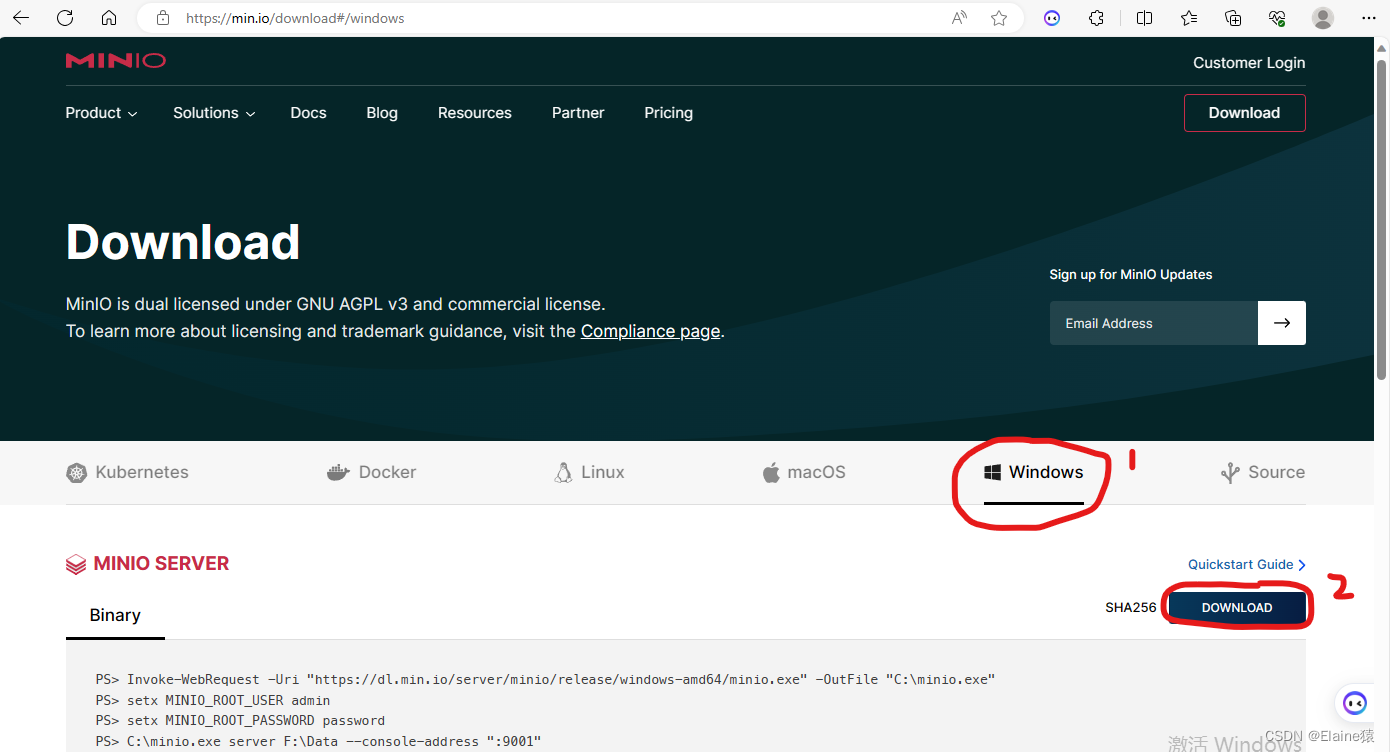Click the MinIO Server stack icon
Image resolution: width=1390 pixels, height=752 pixels.
coord(76,565)
